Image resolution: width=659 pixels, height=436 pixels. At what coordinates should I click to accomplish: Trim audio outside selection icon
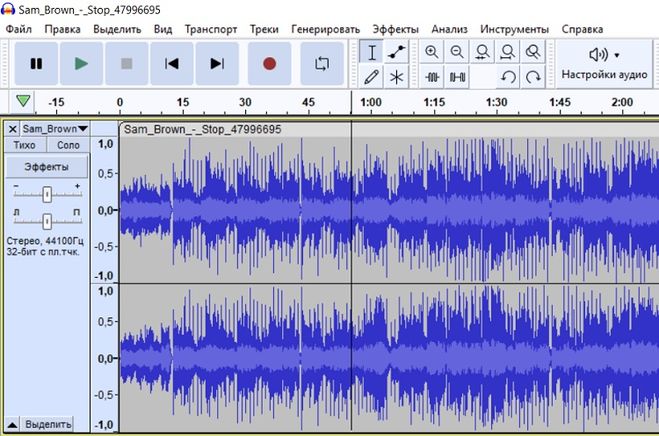pyautogui.click(x=432, y=77)
